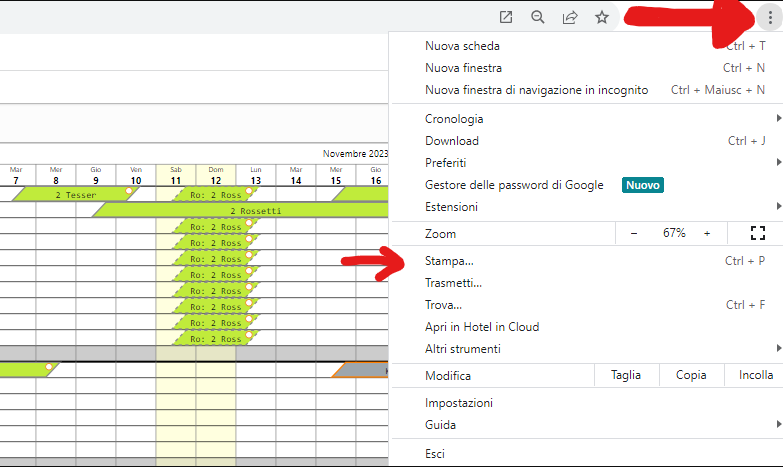The image size is (783, 467).
Task: Open Gestore delle password di Google
Action: [x=514, y=185]
